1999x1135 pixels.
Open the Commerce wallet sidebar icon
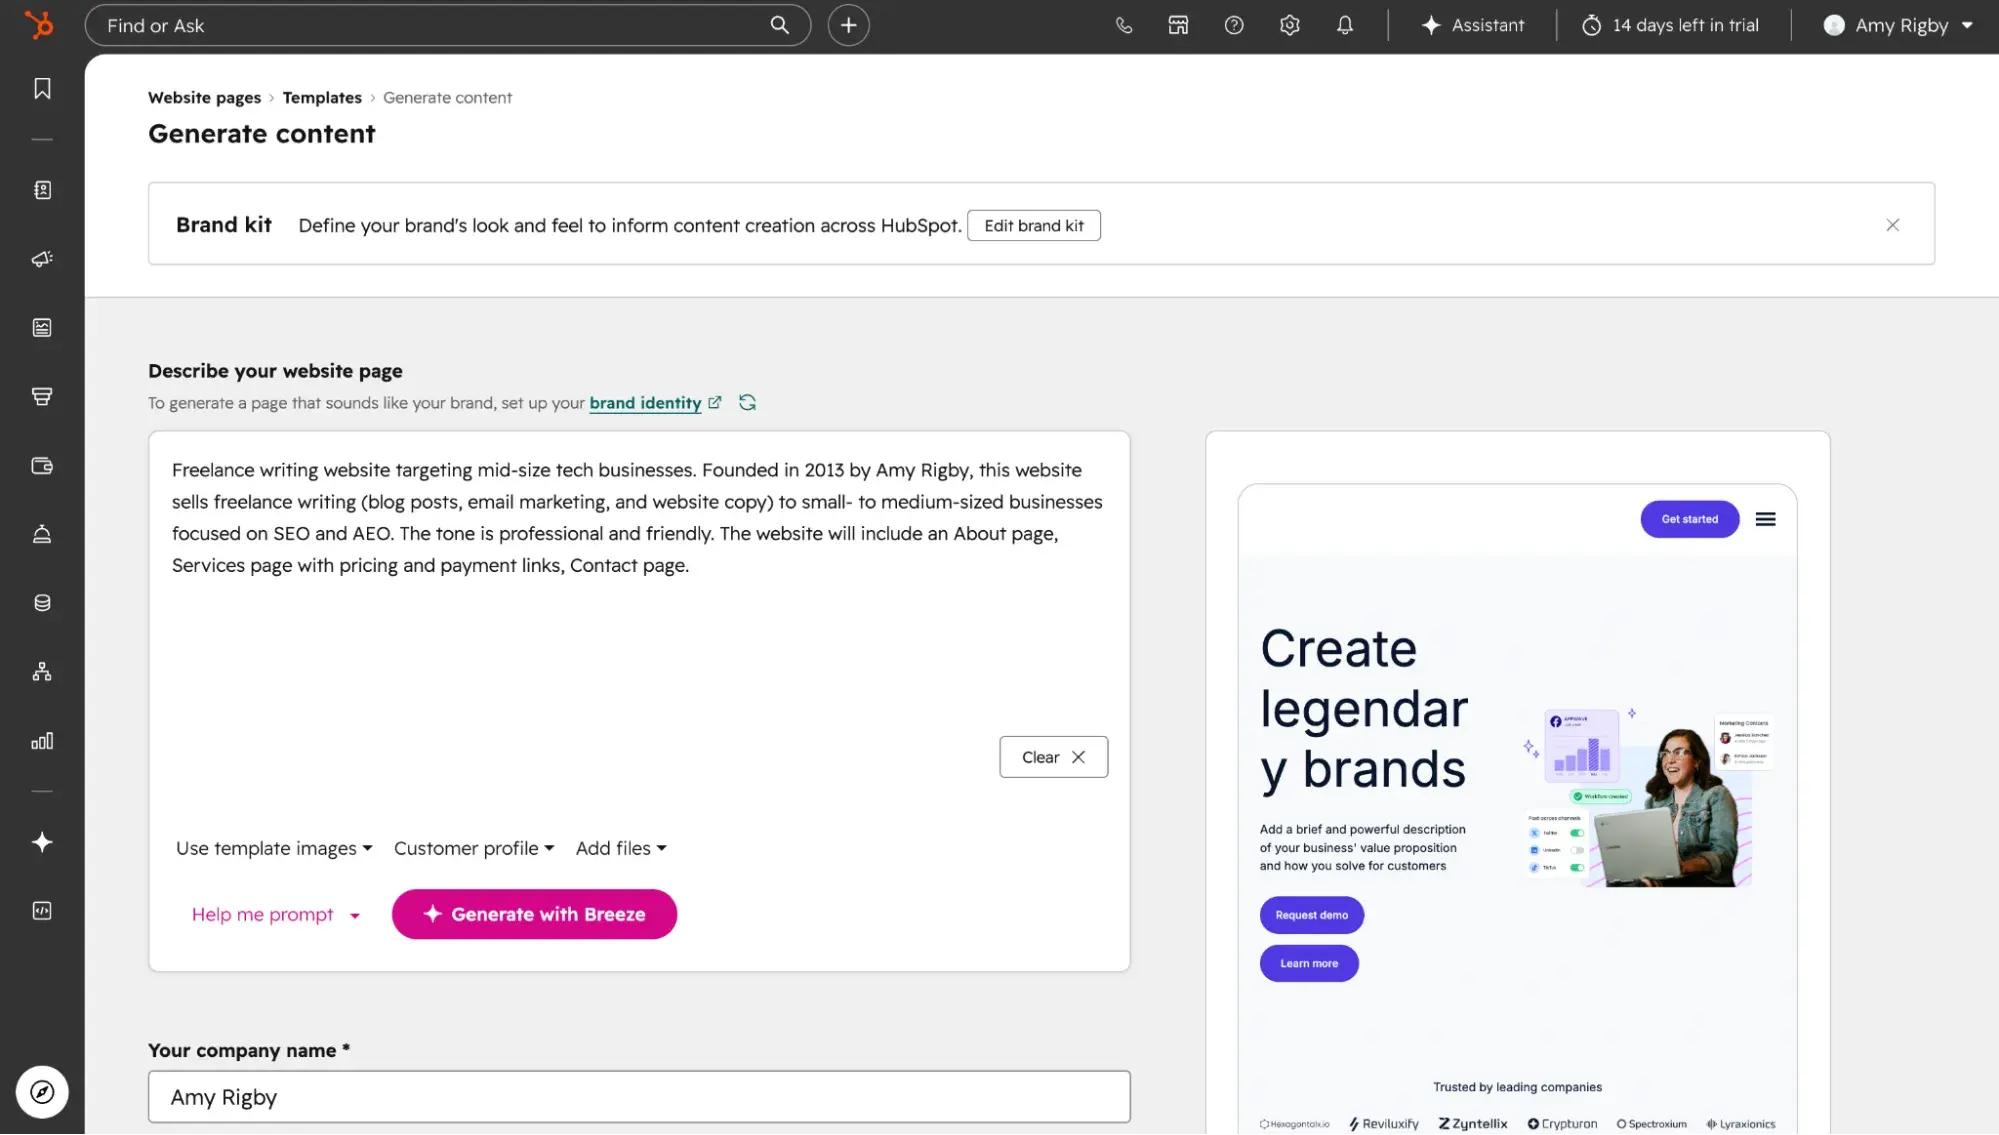pyautogui.click(x=42, y=466)
